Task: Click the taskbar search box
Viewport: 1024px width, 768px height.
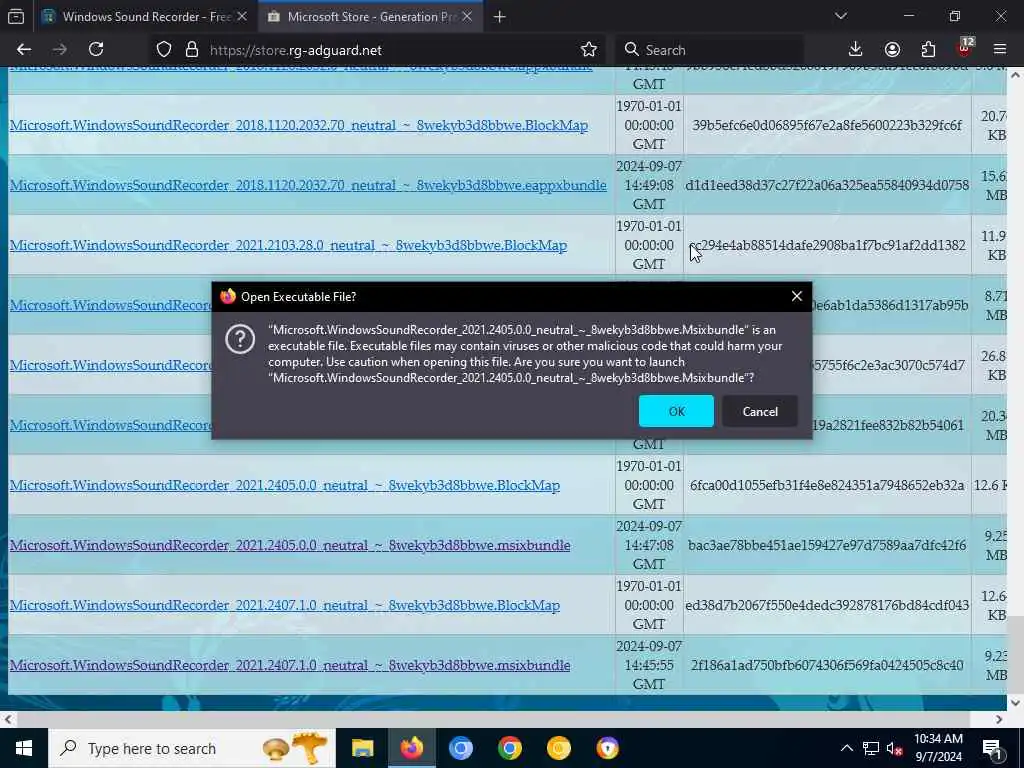Action: [x=191, y=748]
